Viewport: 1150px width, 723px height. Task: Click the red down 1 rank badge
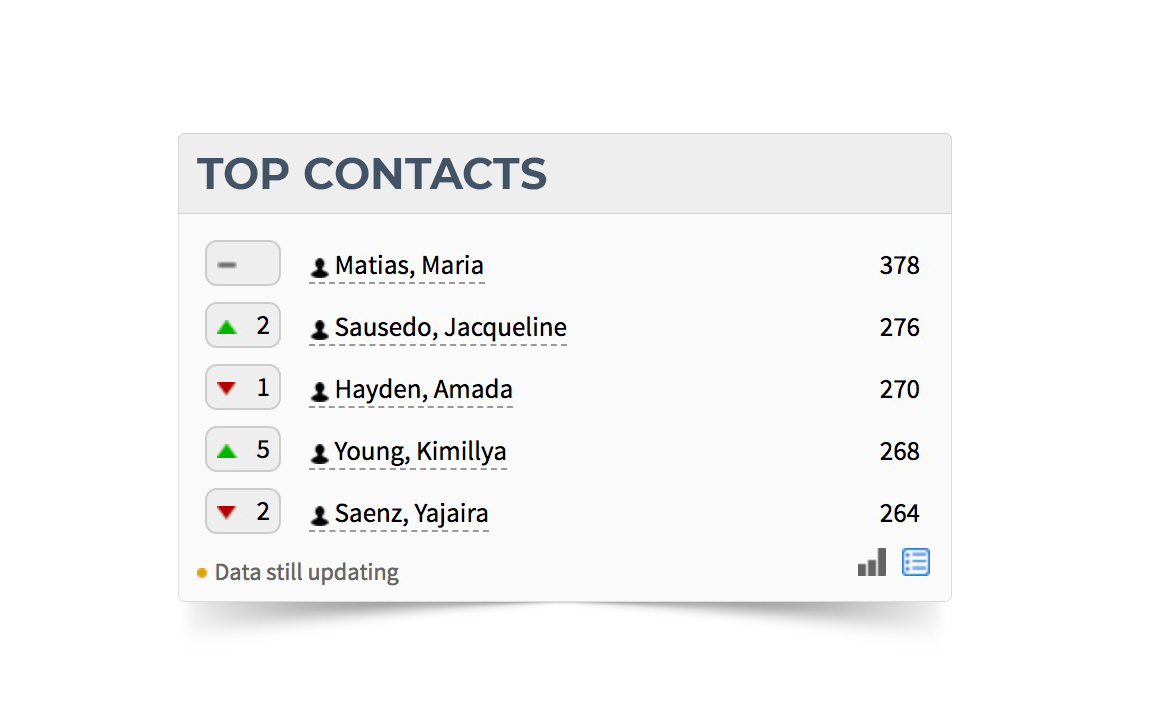click(243, 387)
